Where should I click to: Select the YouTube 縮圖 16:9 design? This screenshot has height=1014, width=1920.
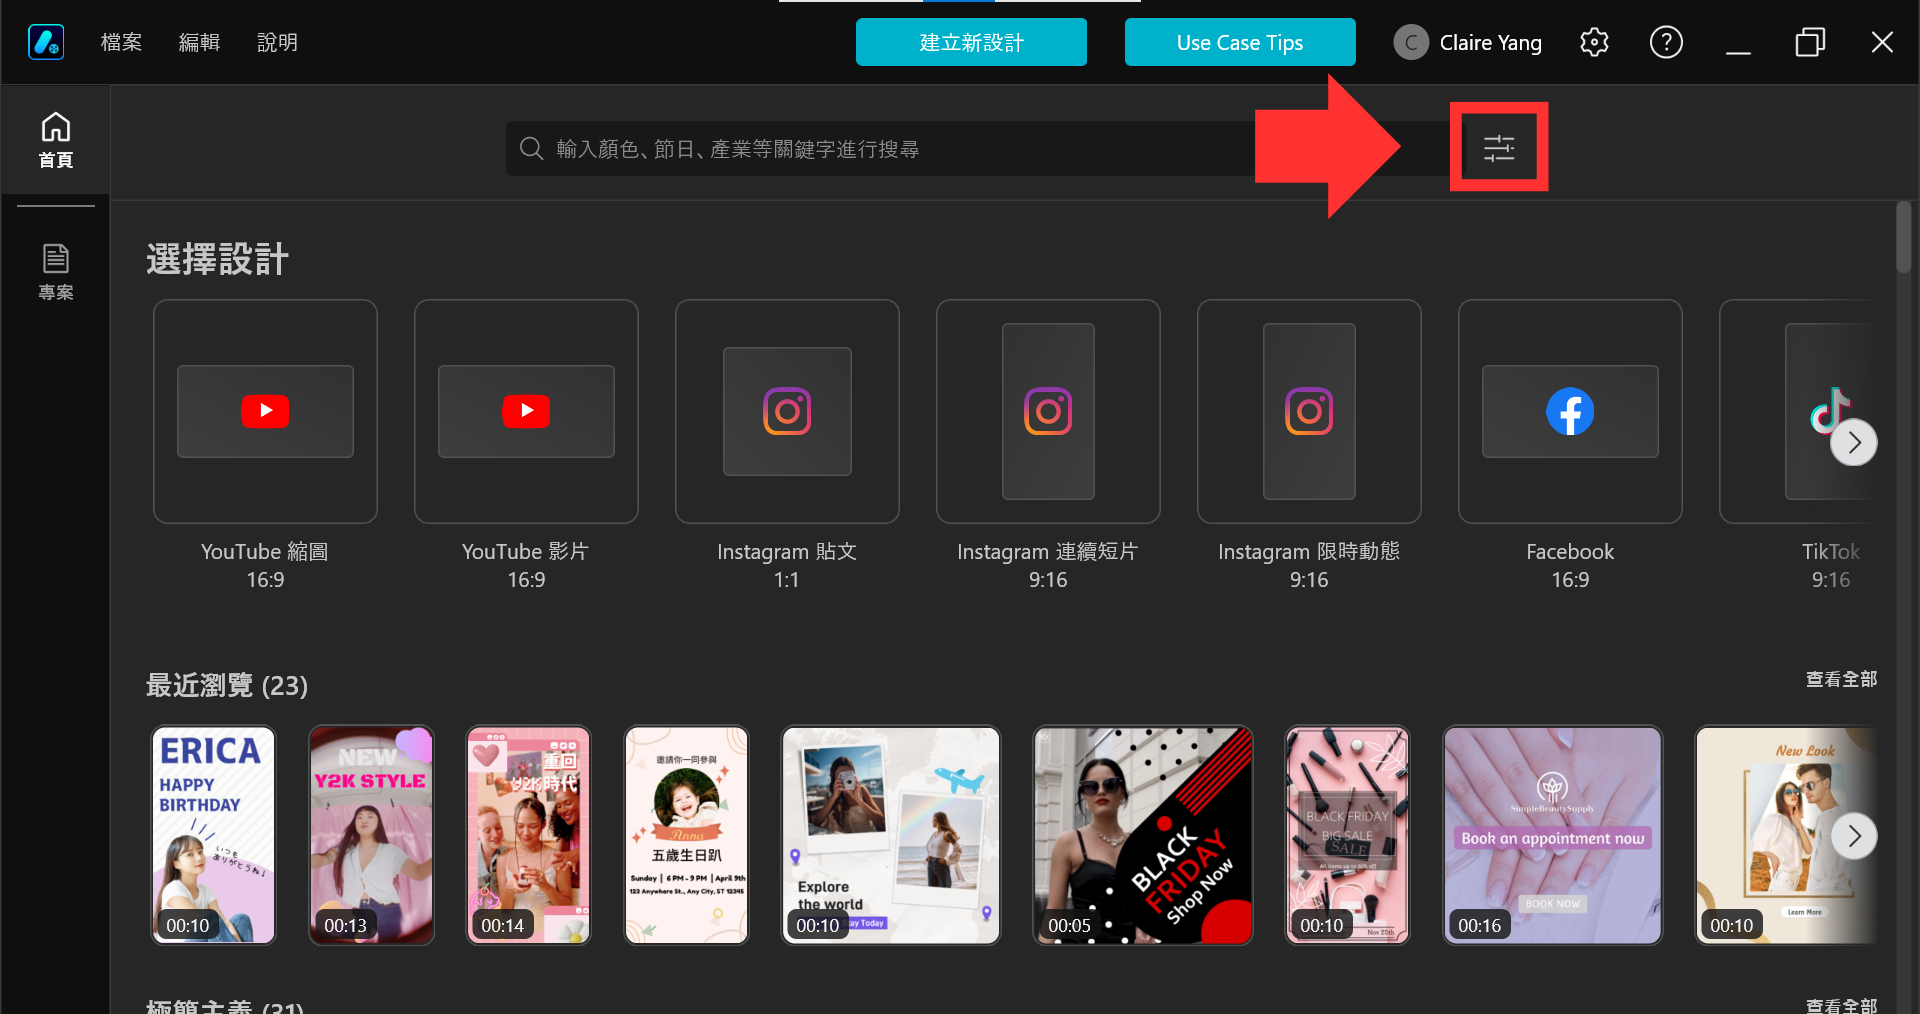(x=265, y=411)
